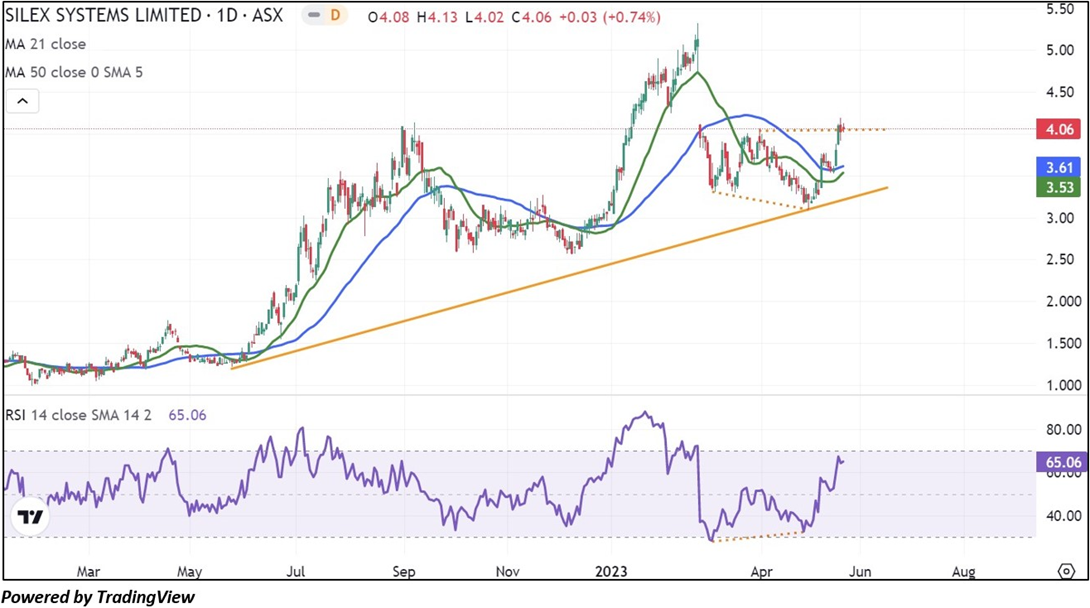Click the green 3.53 MA price label
This screenshot has height=608, width=1090.
[1059, 187]
